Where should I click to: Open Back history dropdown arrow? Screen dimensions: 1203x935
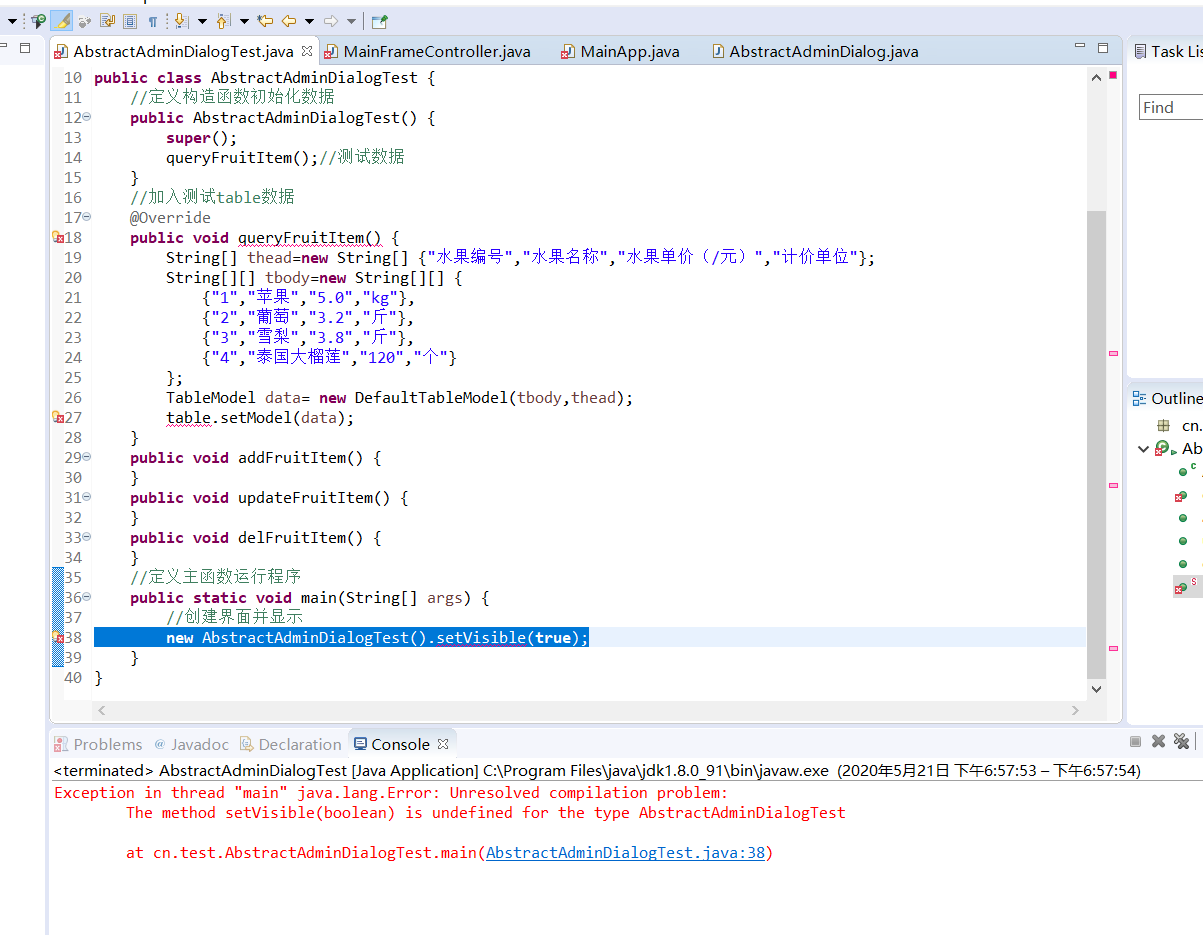(x=309, y=21)
